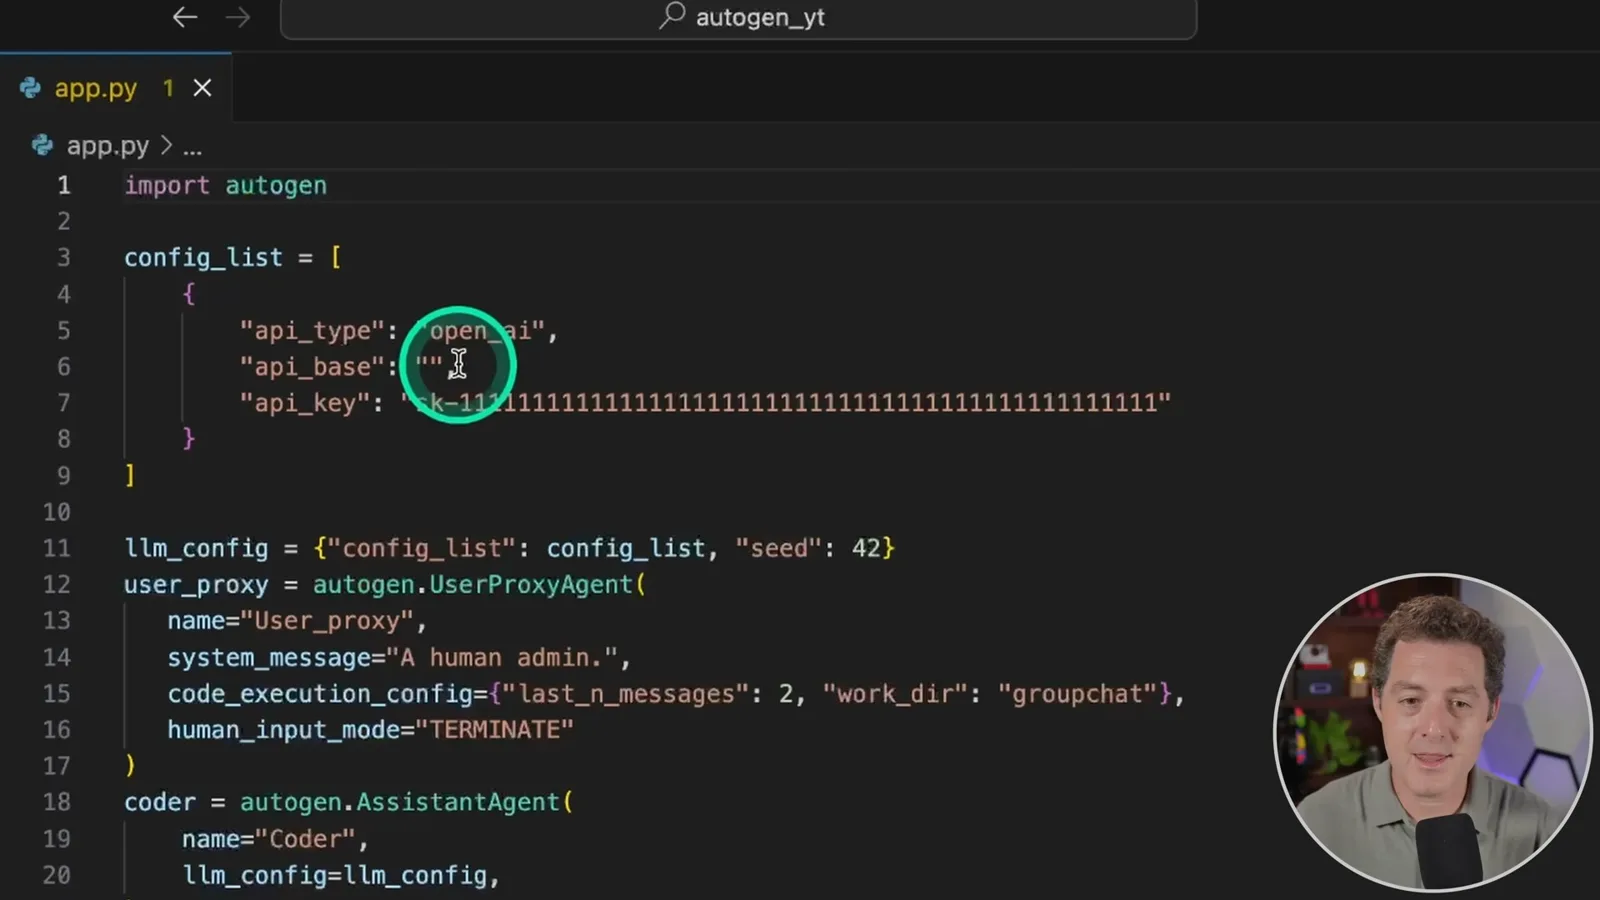This screenshot has width=1600, height=900.
Task: Select the app.py editor tab
Action: point(116,88)
